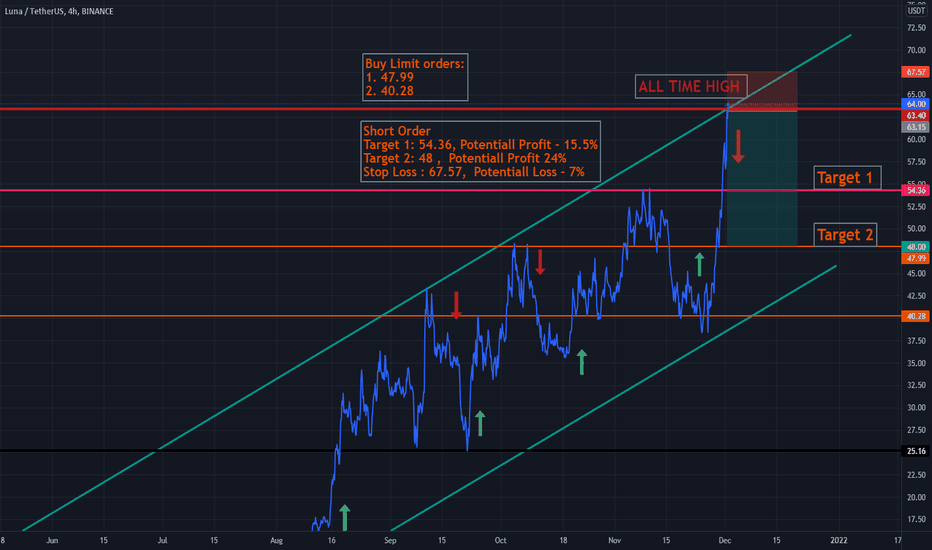932x550 pixels.
Task: Select the Target 1 label
Action: (846, 178)
